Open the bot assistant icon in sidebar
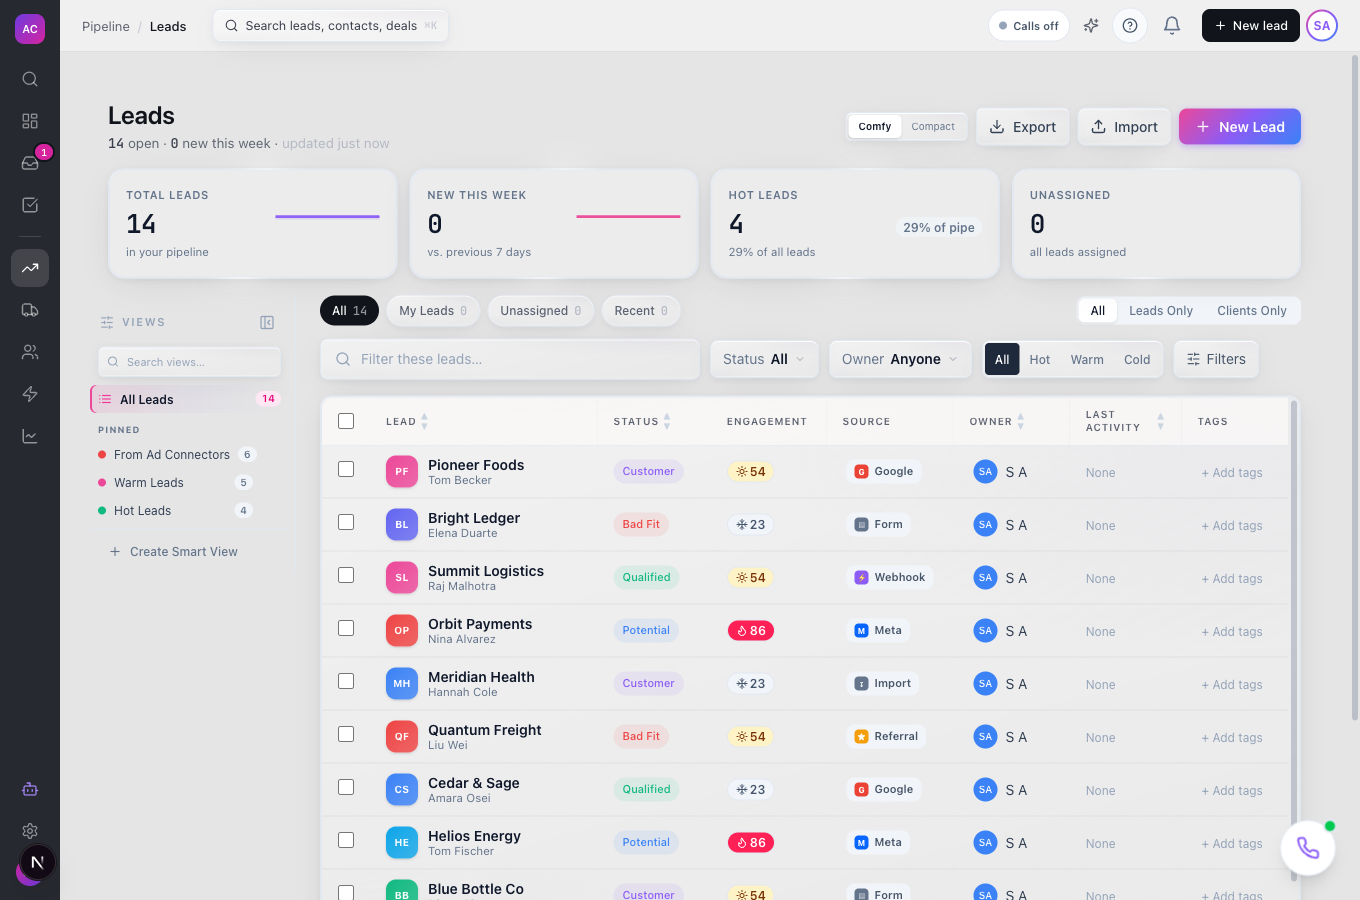Viewport: 1360px width, 900px height. pos(30,789)
